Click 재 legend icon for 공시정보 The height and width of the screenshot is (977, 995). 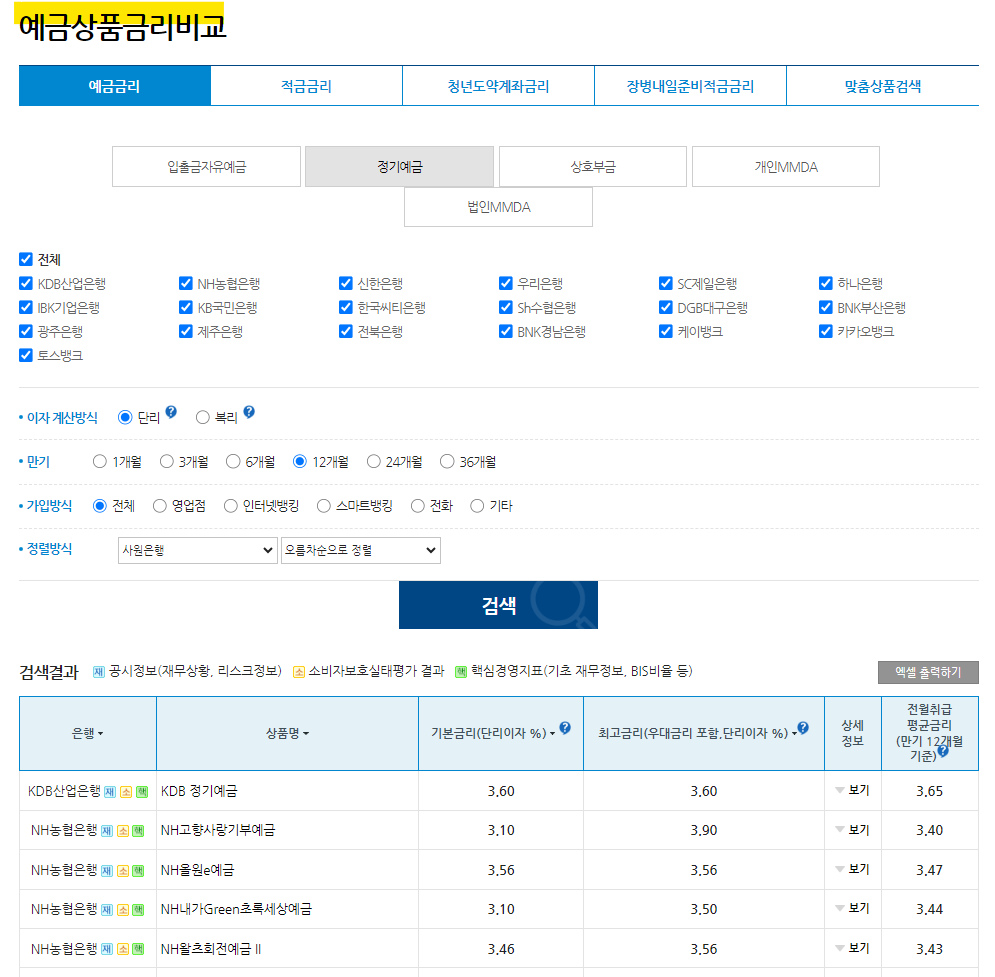98,672
